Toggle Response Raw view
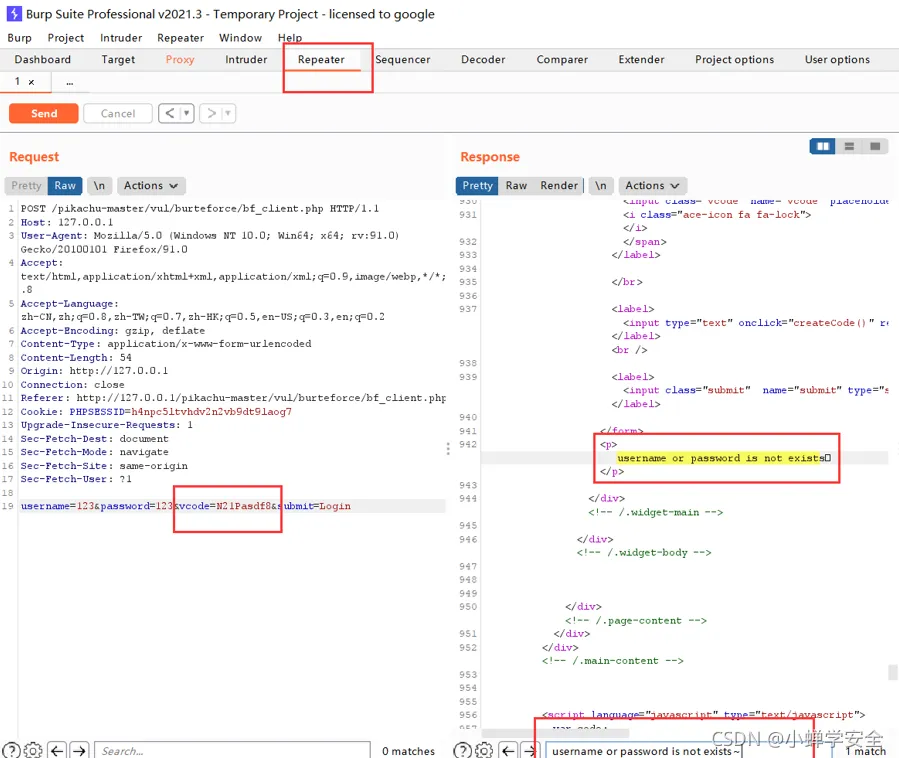This screenshot has width=899, height=758. point(516,185)
